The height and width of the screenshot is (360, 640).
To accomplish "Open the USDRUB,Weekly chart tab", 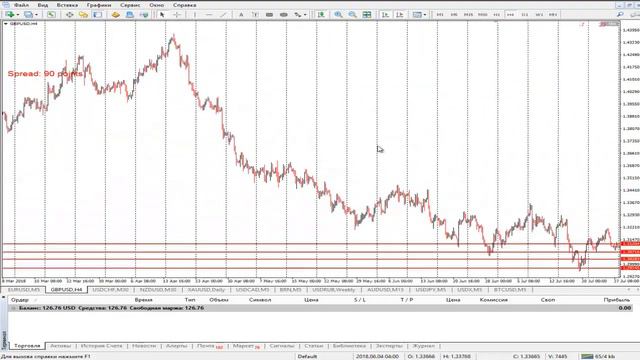I will coord(333,289).
